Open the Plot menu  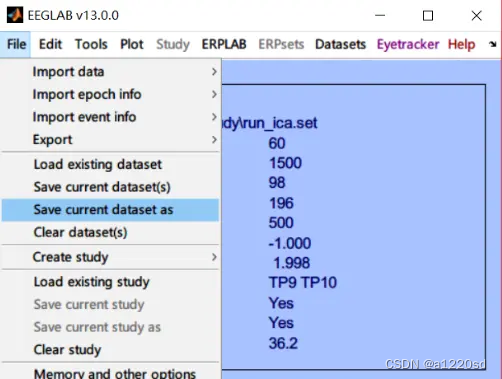[132, 44]
